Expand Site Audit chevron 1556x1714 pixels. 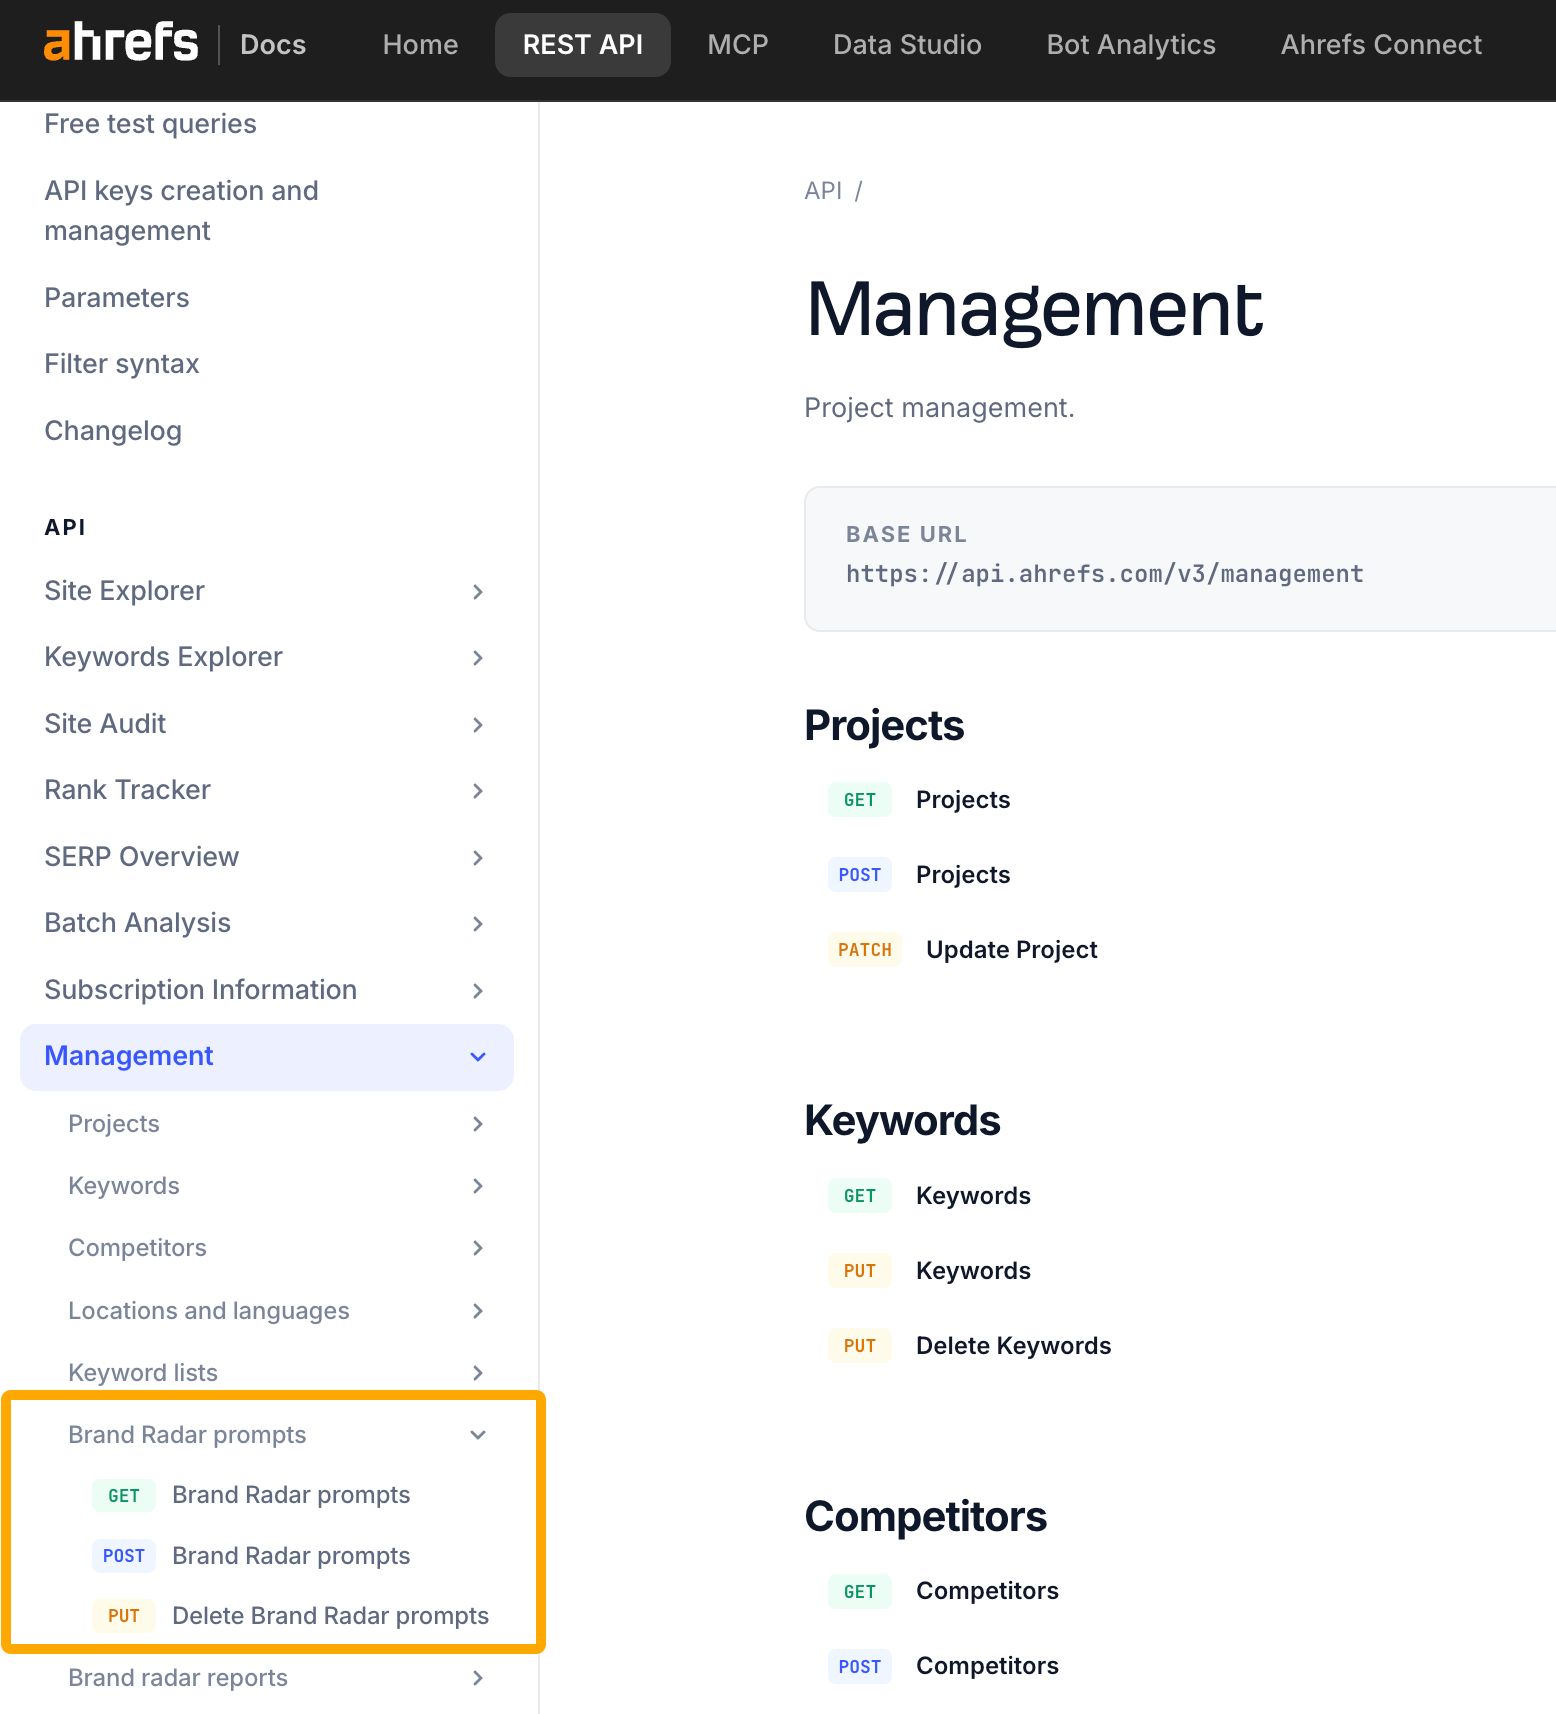click(478, 725)
